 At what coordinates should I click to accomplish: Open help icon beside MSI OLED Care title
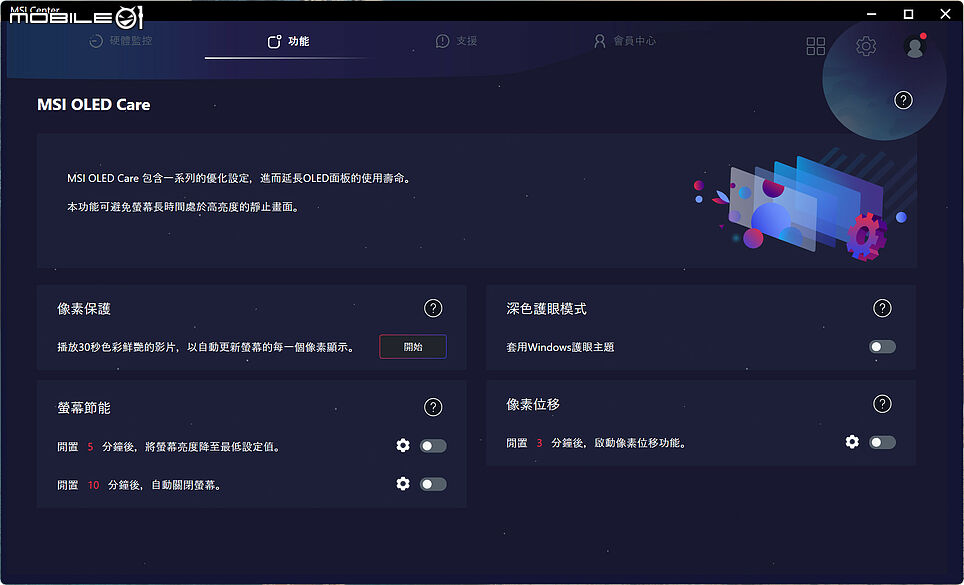pos(903,100)
